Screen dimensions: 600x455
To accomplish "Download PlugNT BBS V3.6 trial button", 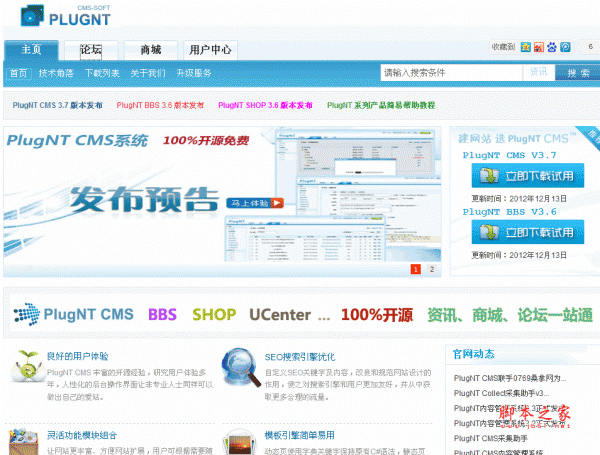I will pos(528,232).
